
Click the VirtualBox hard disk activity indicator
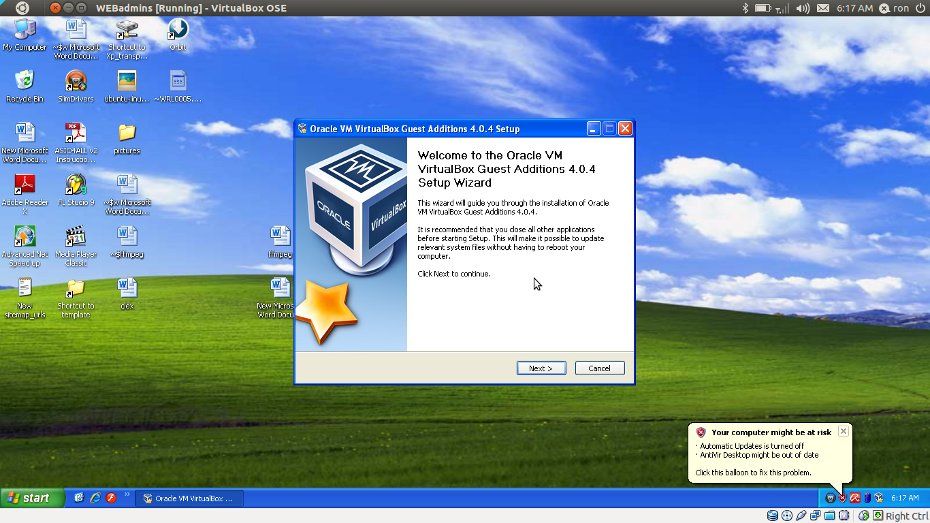click(x=772, y=516)
